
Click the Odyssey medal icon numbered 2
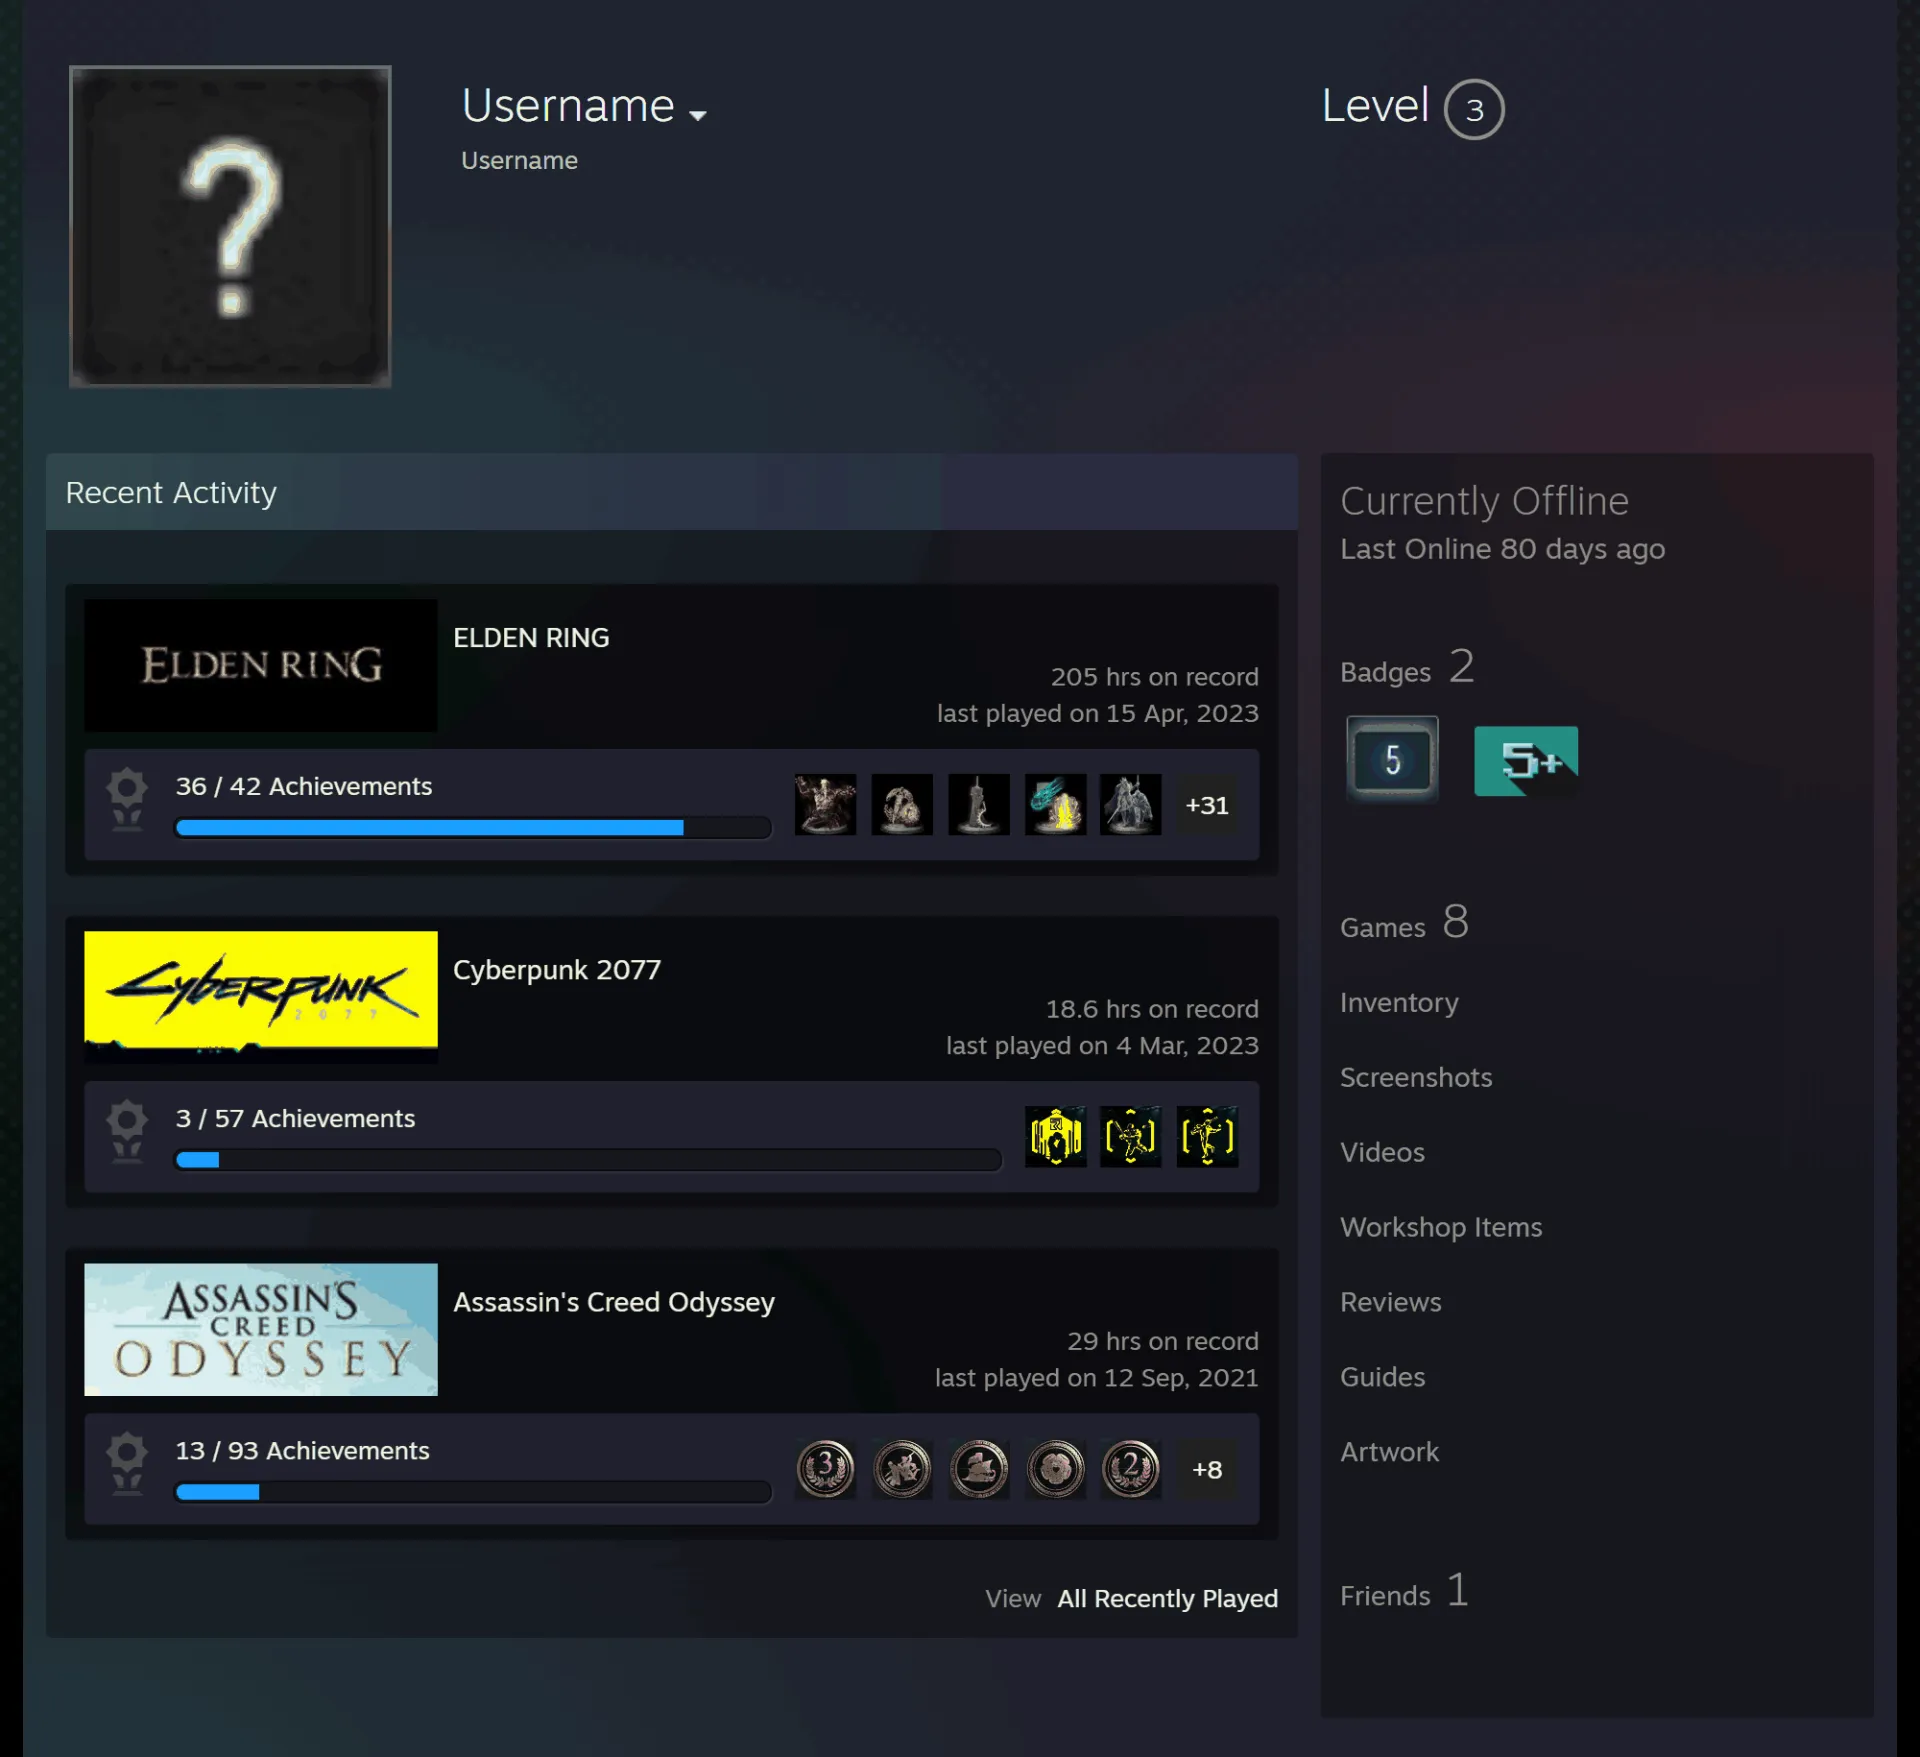point(1131,1468)
